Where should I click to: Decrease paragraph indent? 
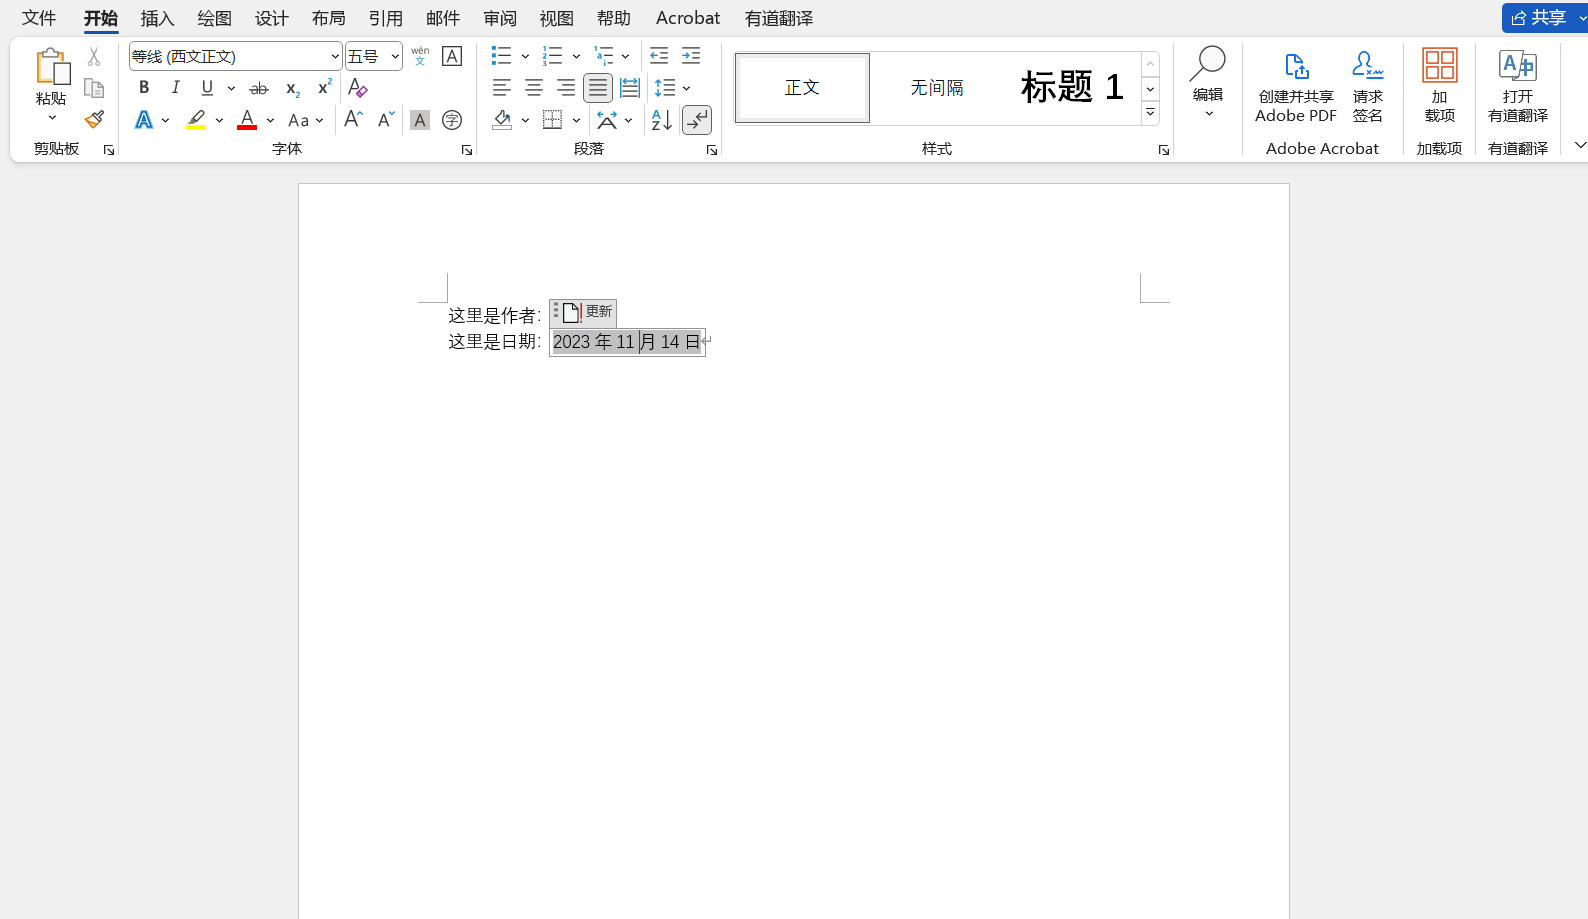tap(659, 56)
